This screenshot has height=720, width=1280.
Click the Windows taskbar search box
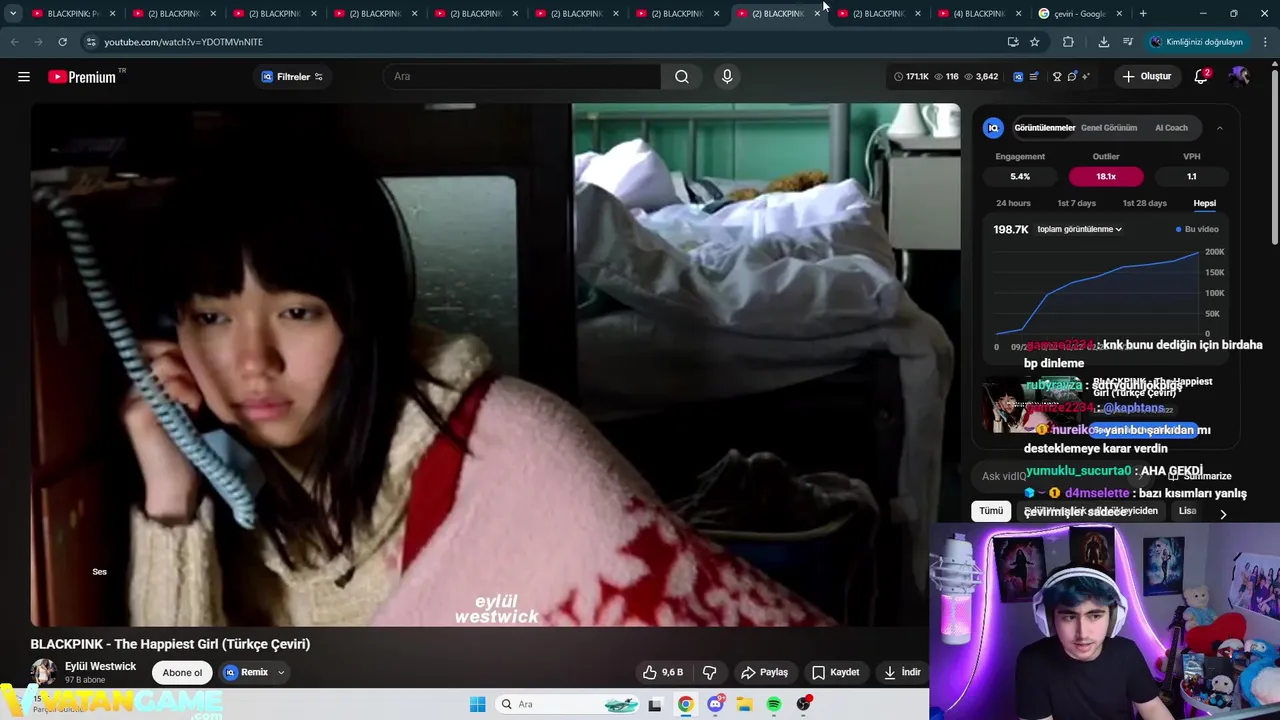pos(569,704)
